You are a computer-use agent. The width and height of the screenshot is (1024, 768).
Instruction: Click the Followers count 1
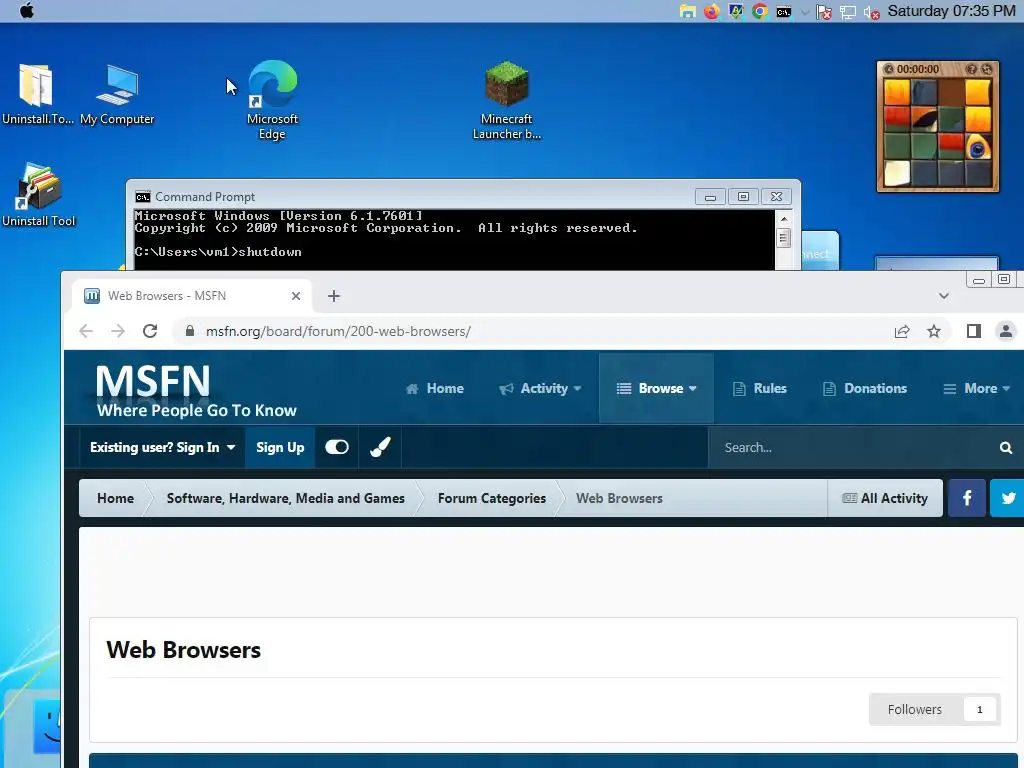[x=980, y=709]
